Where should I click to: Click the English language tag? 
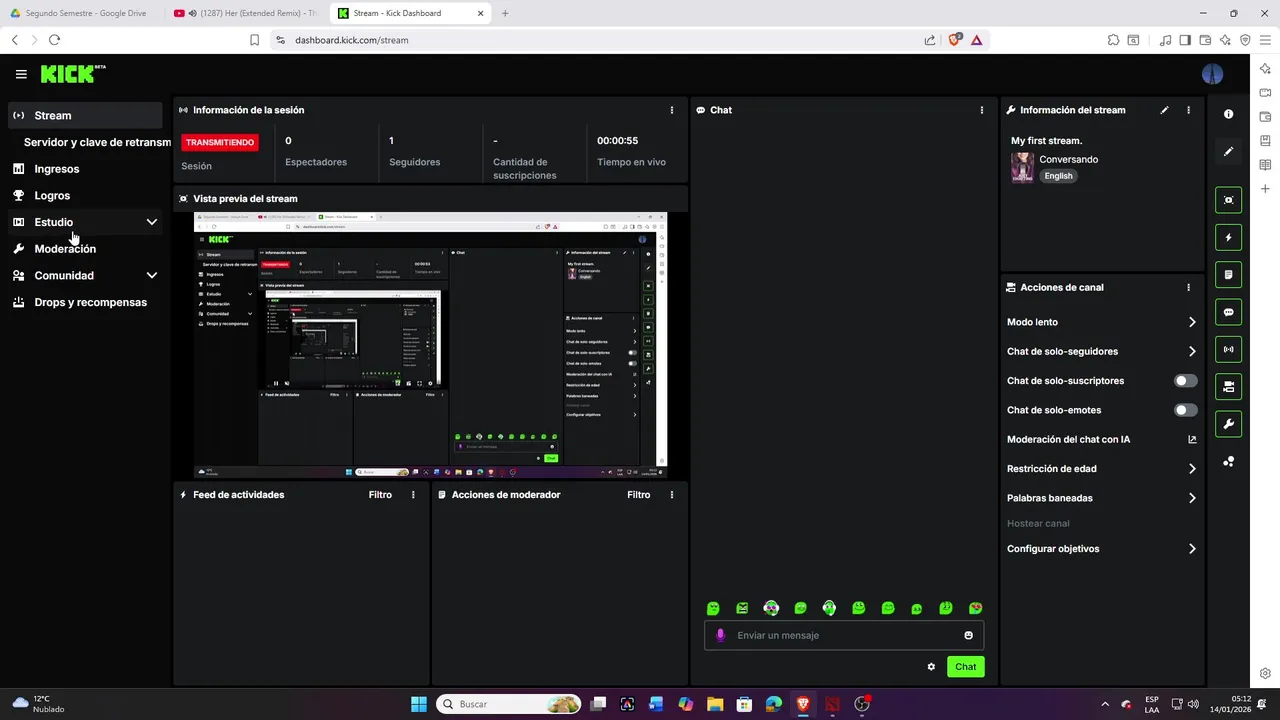point(1058,176)
